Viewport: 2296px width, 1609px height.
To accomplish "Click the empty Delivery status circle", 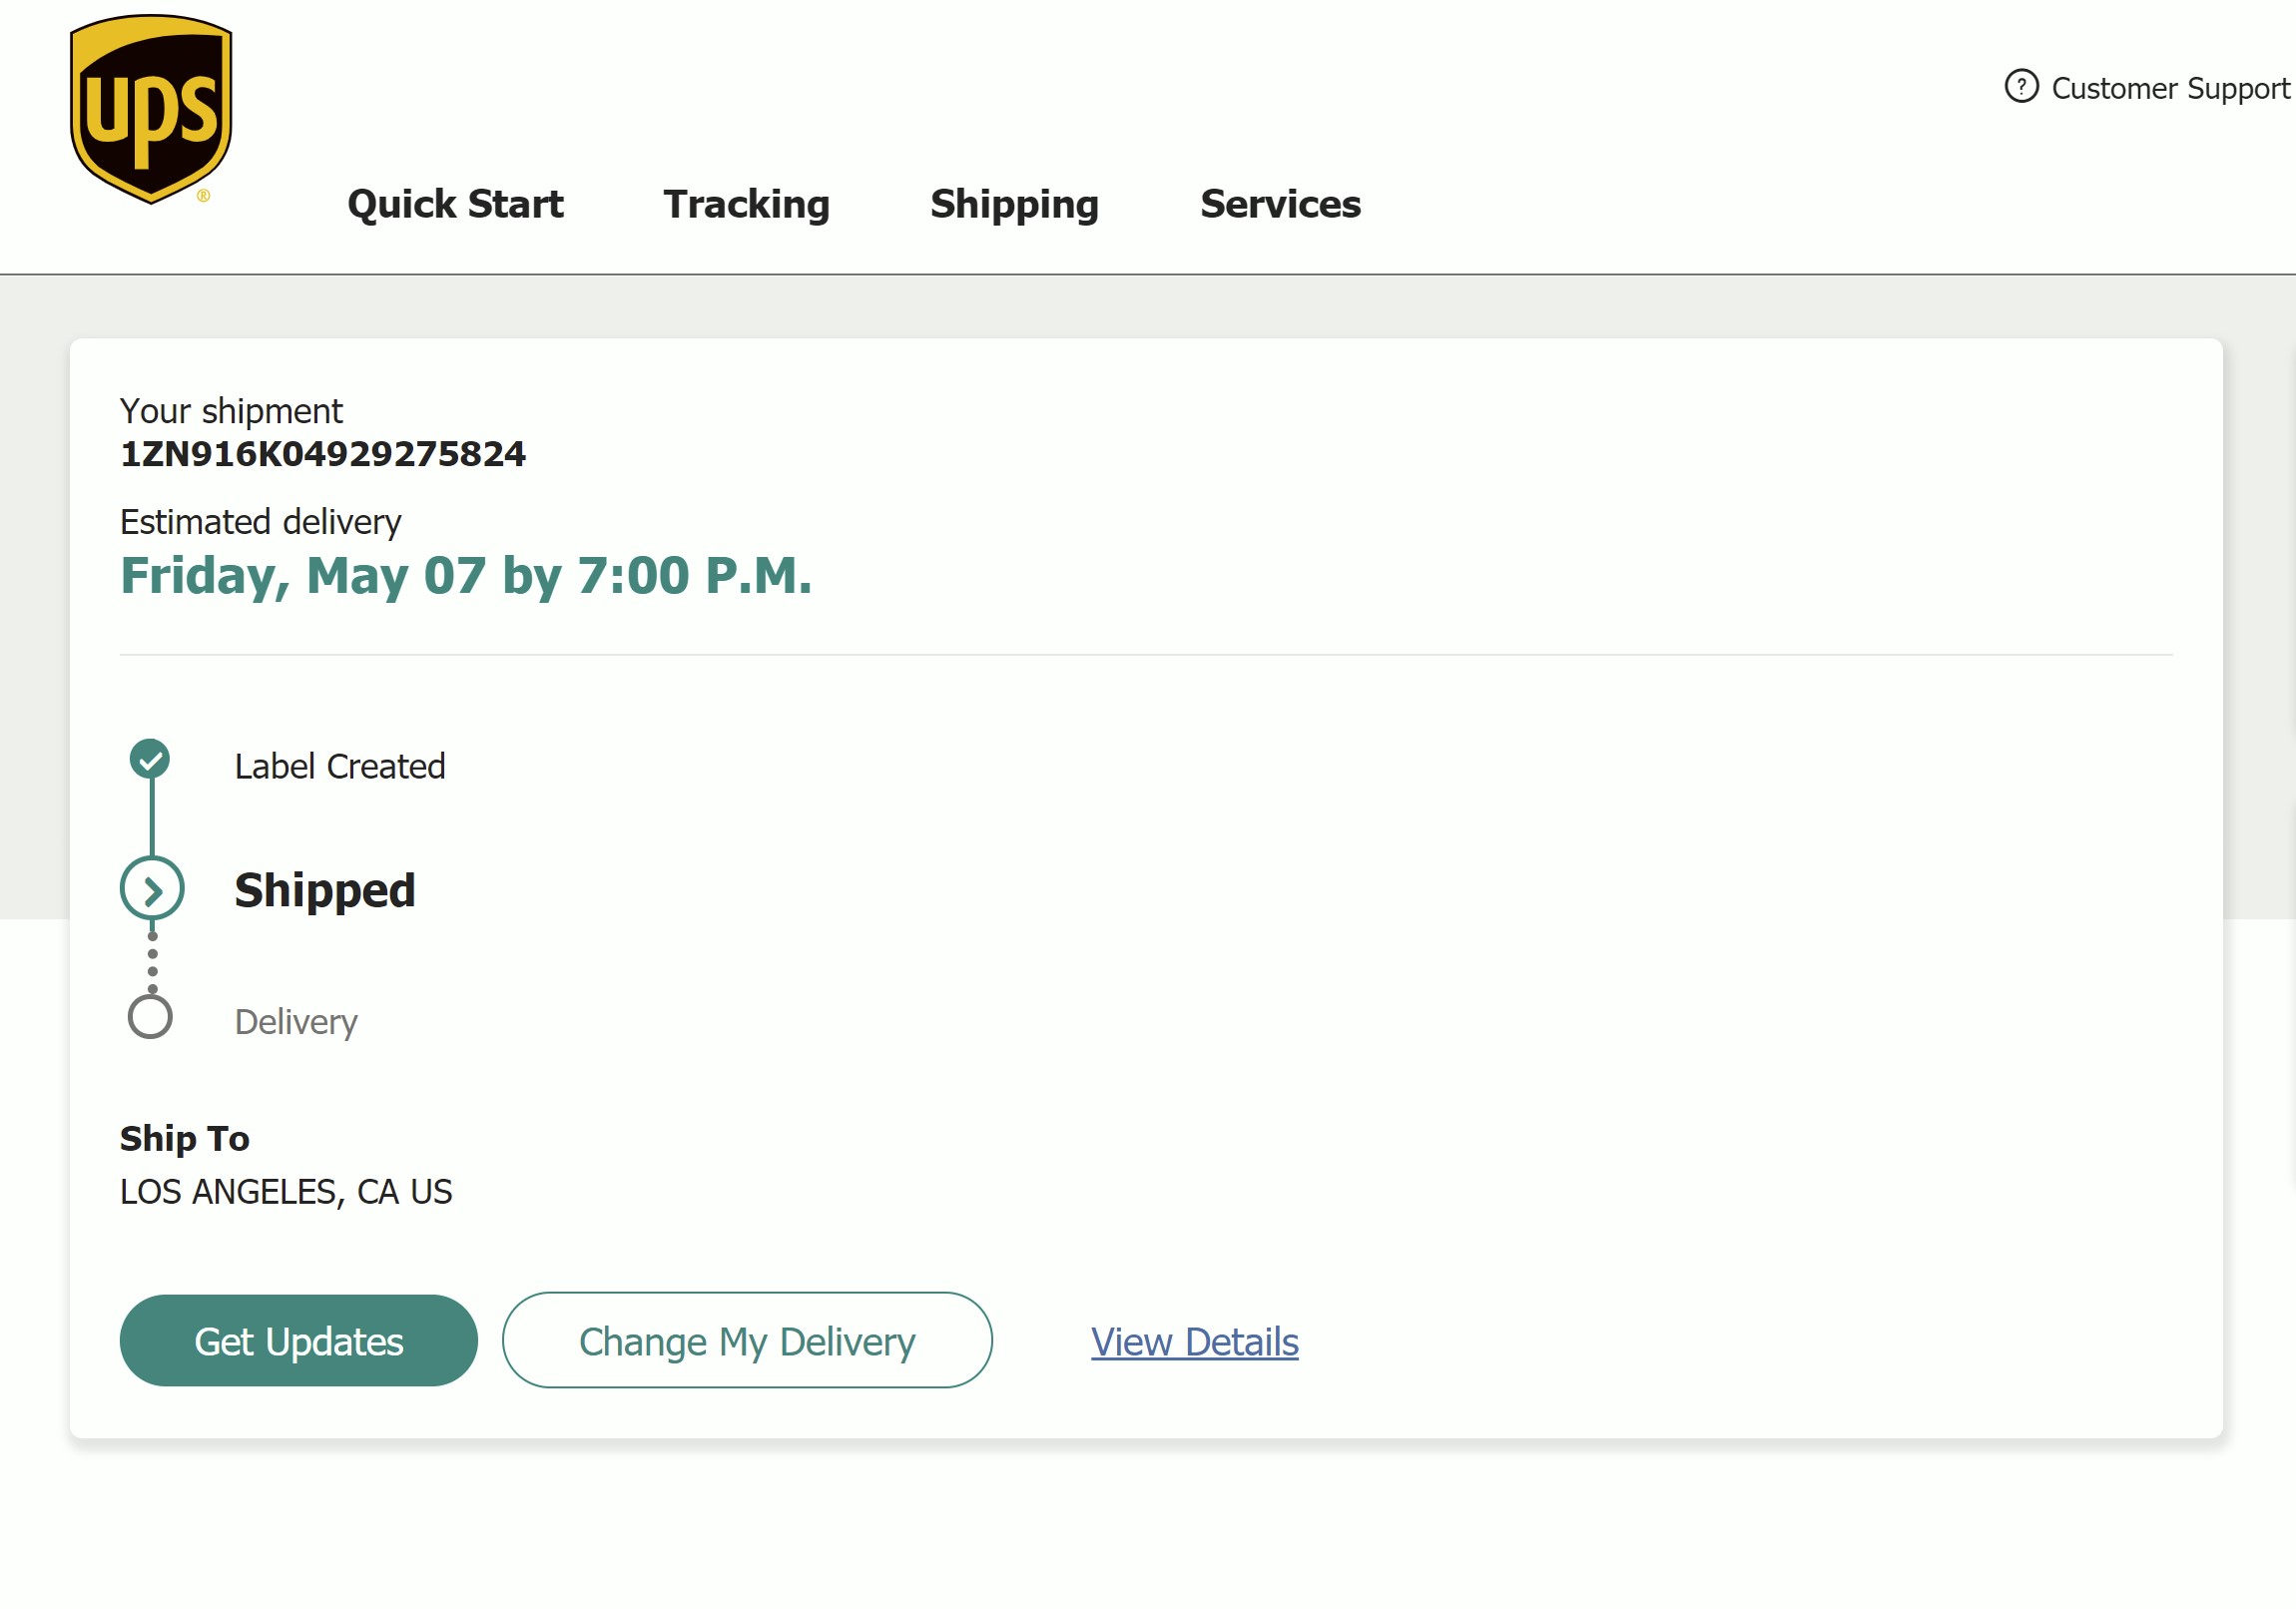I will 152,1017.
